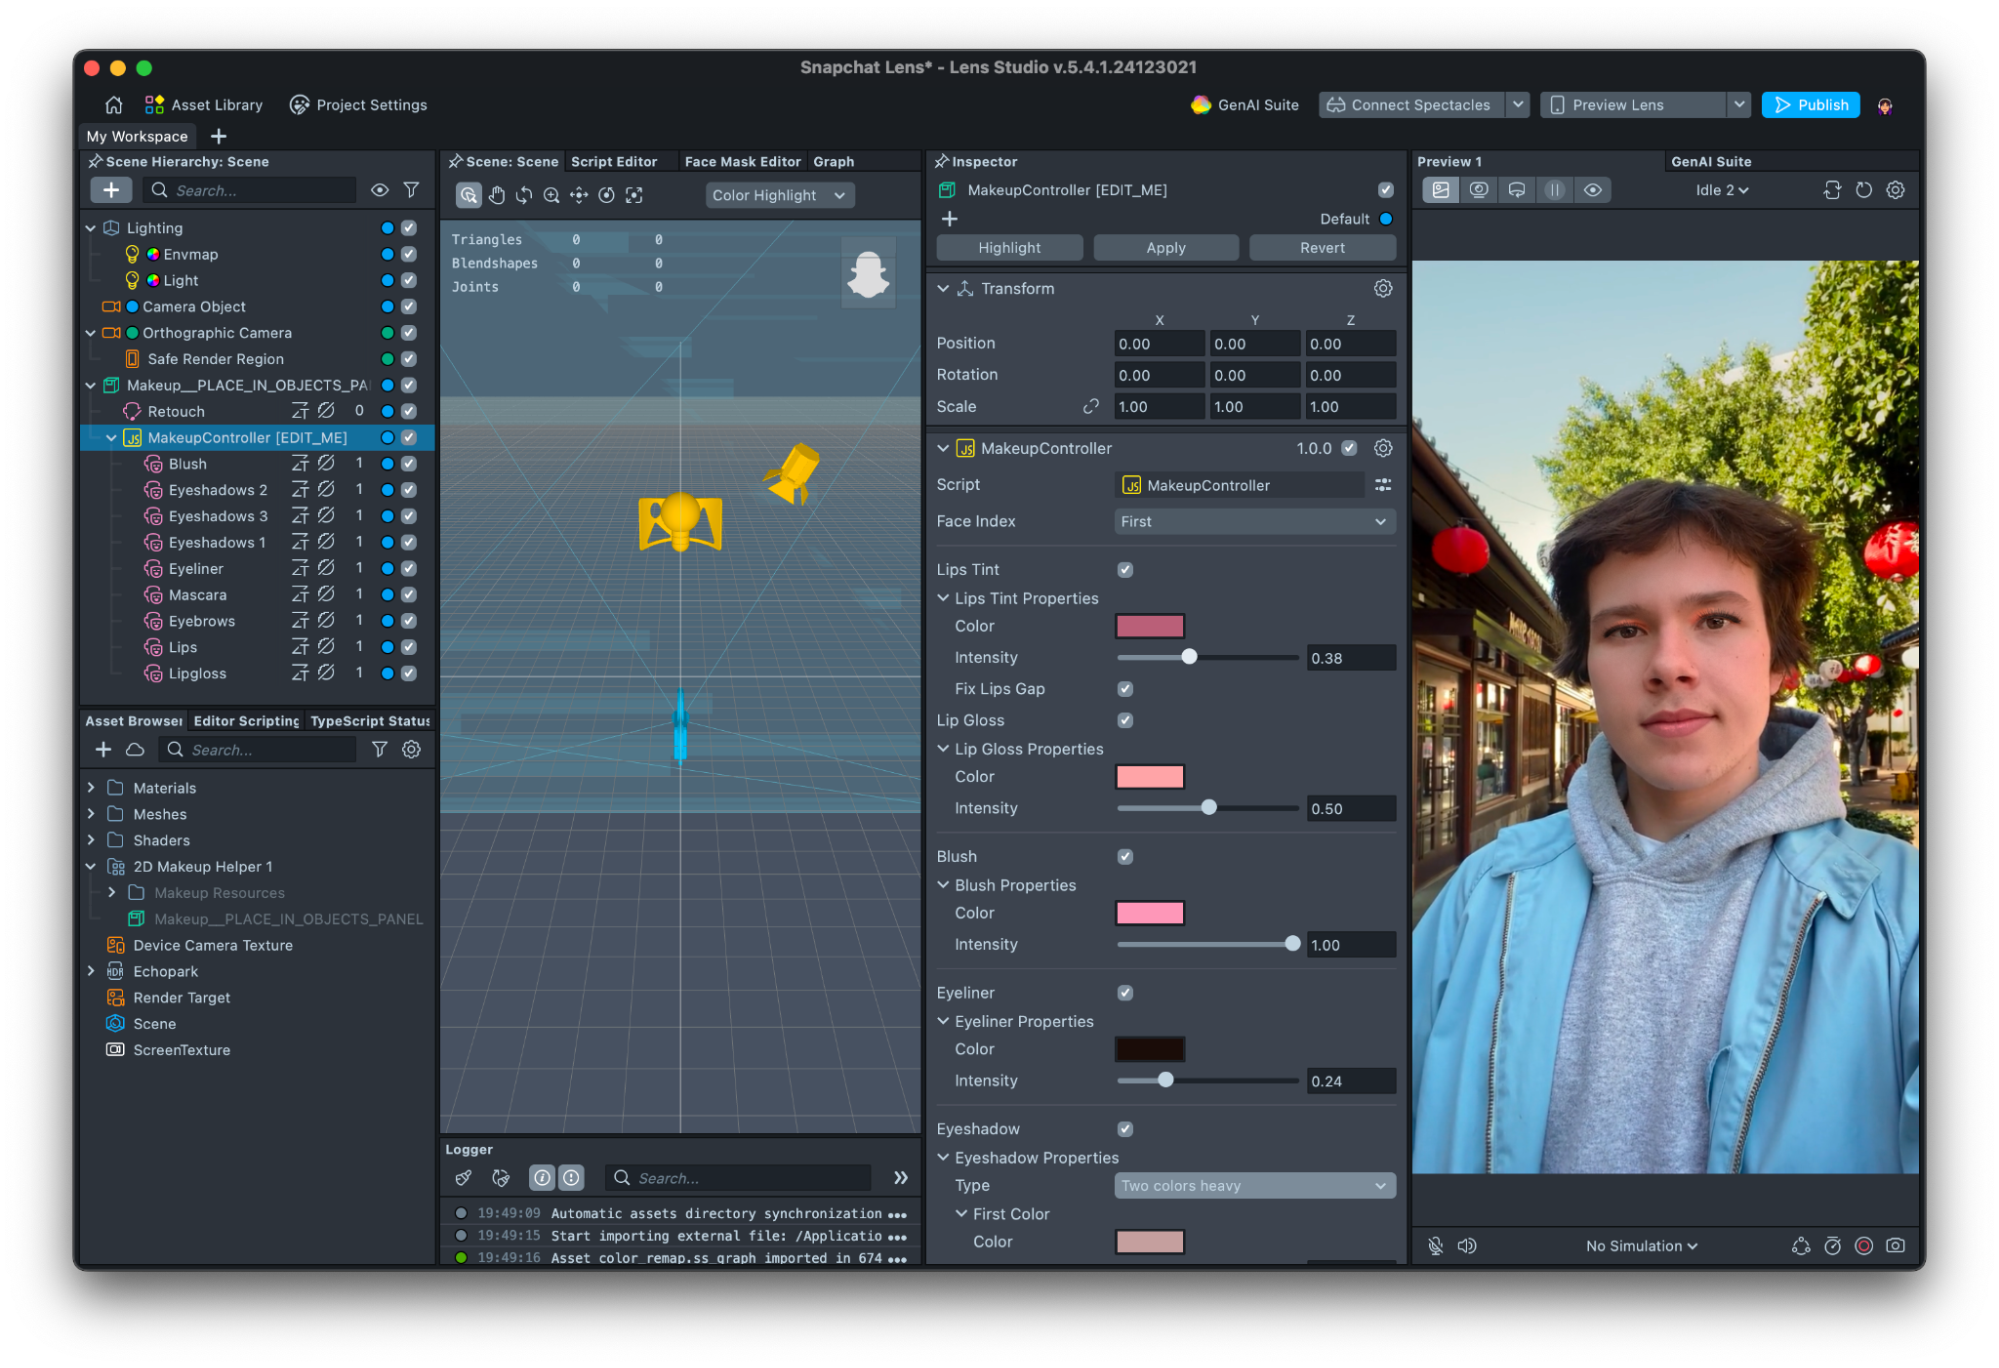Mute the microphone in Preview panel
The image size is (1999, 1368).
tap(1435, 1245)
